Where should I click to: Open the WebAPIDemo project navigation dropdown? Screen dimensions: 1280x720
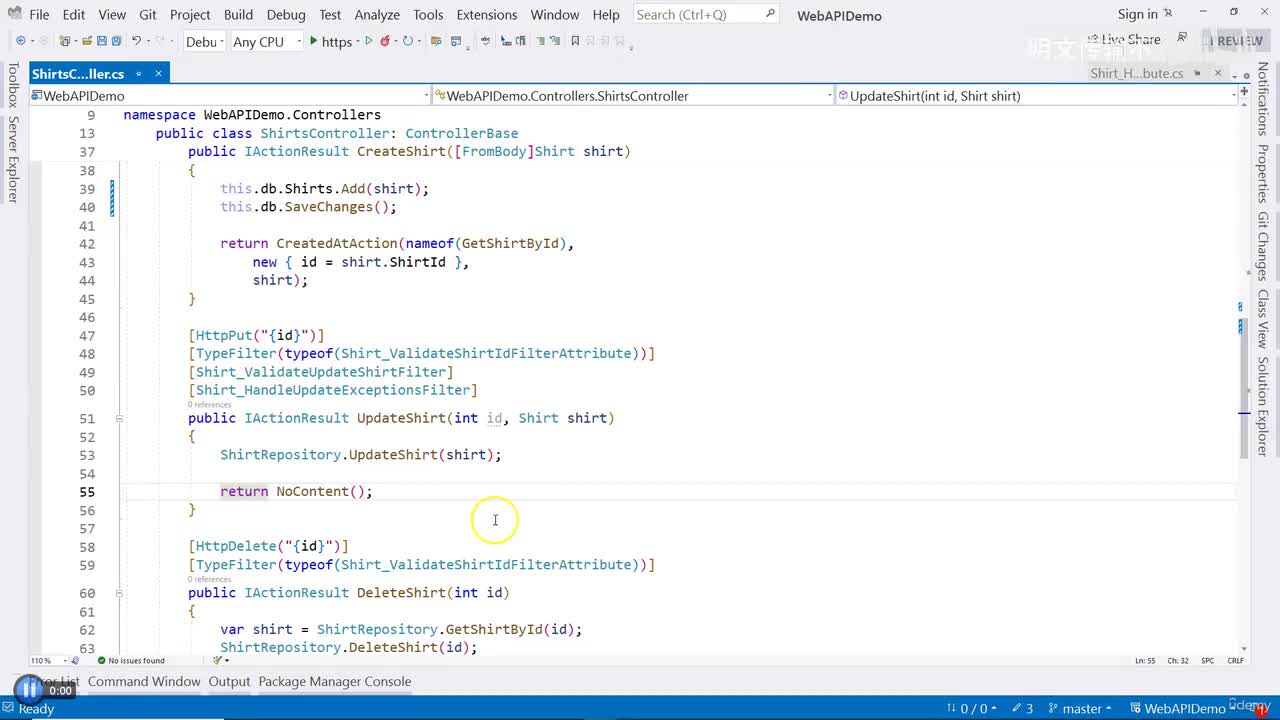[230, 96]
